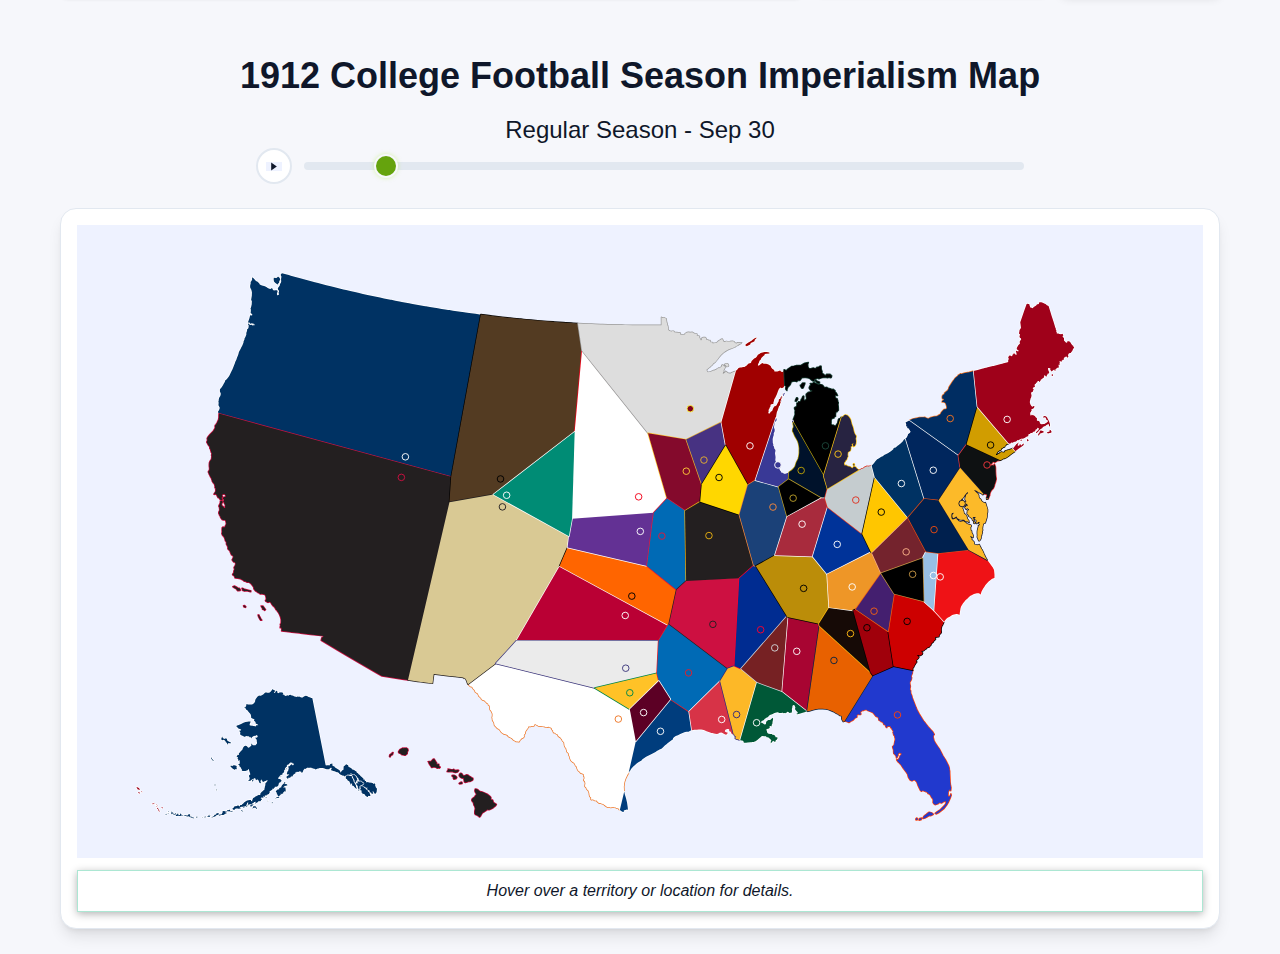Click the team marker inside the Florida territory
This screenshot has height=954, width=1280.
[897, 714]
